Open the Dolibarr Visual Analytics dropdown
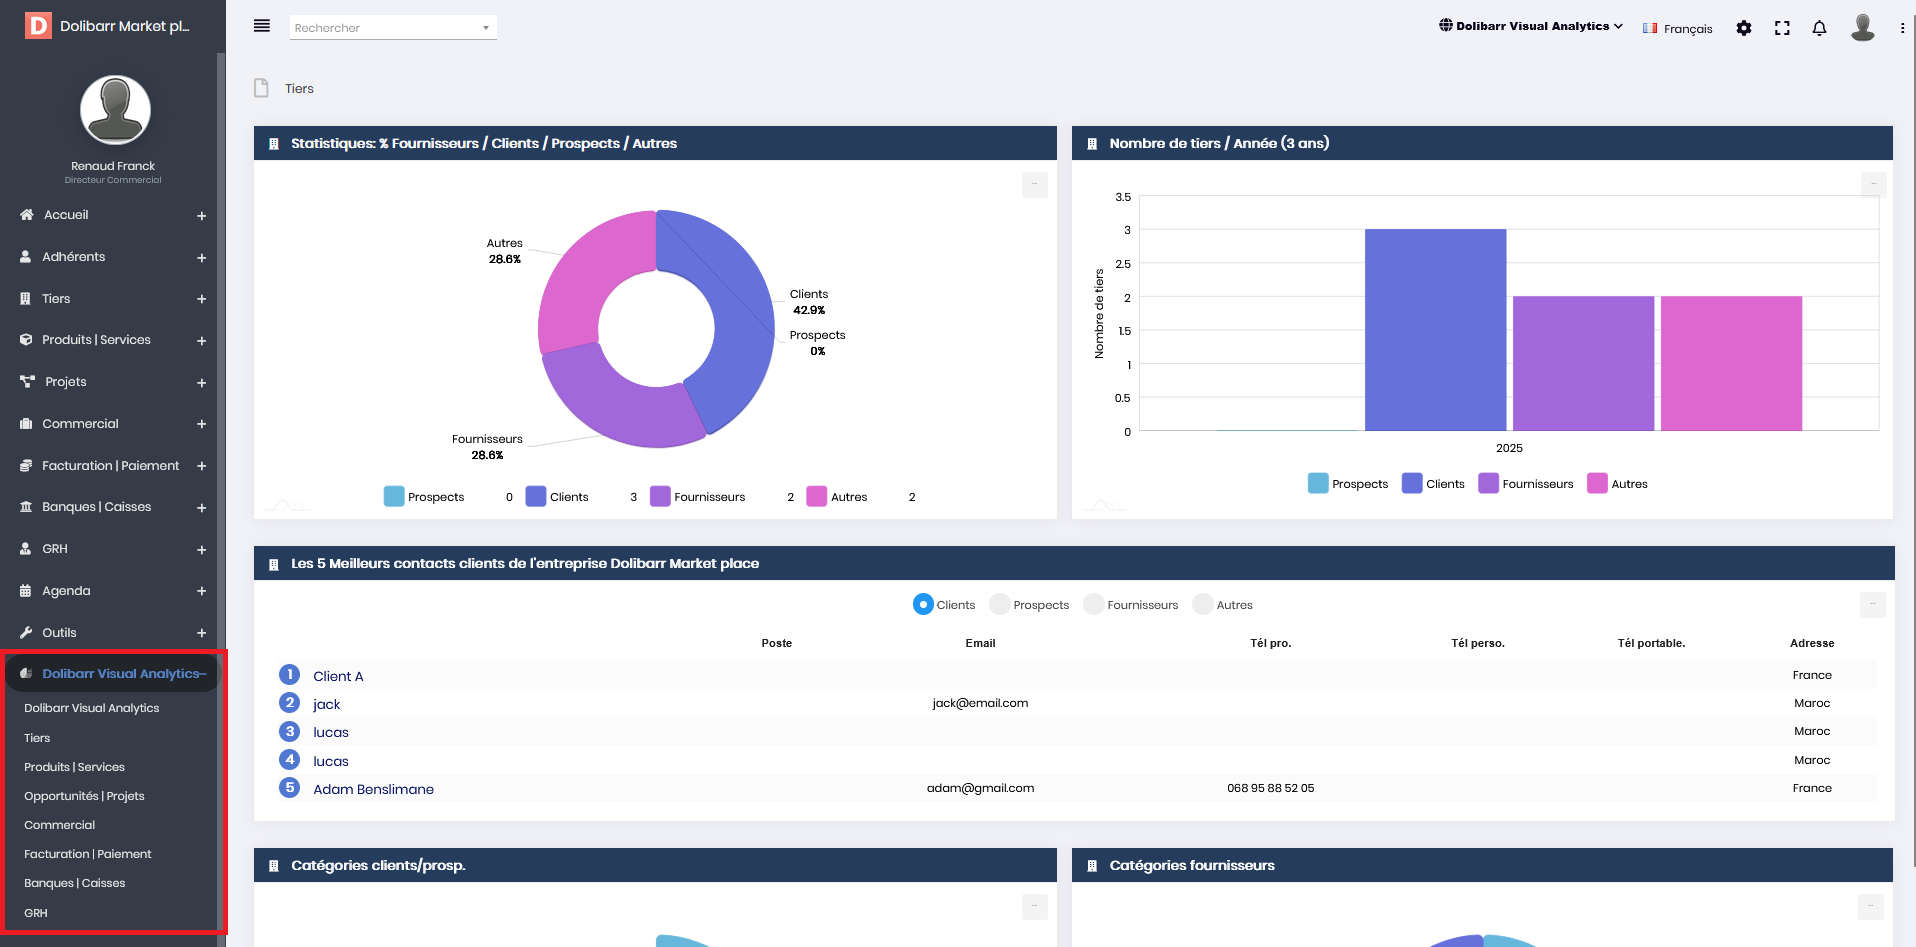 (1531, 26)
